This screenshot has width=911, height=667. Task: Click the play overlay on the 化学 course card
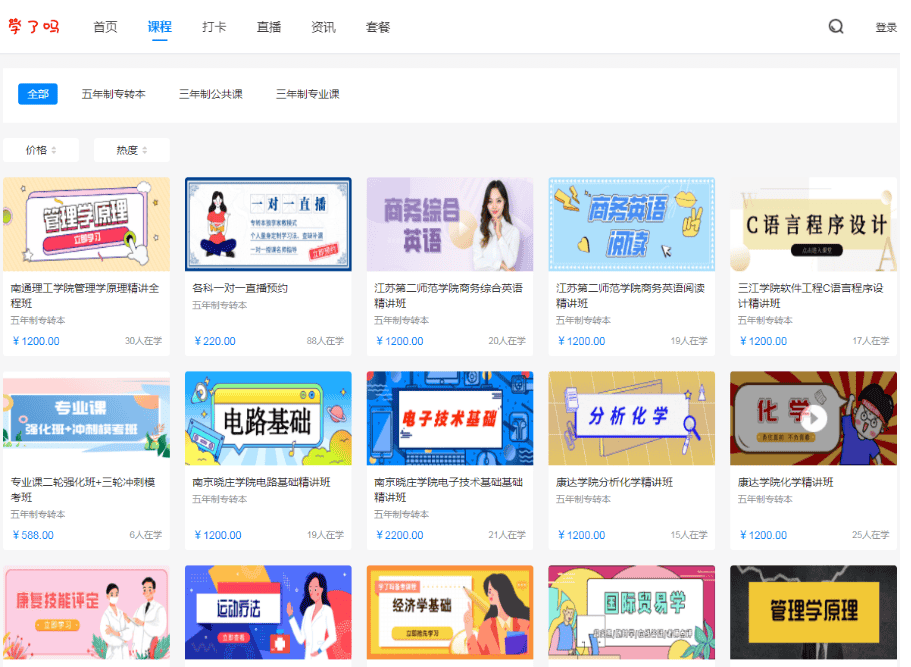tap(813, 418)
